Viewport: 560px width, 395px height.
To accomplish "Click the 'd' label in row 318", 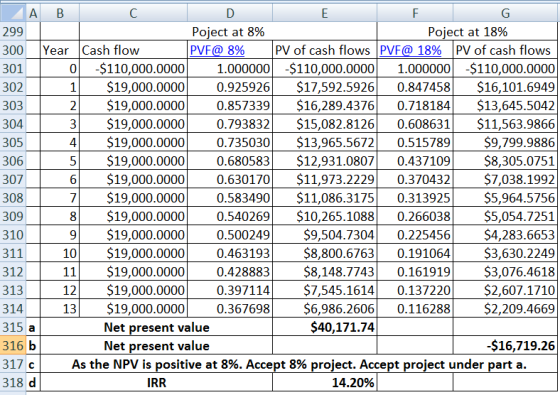I will pyautogui.click(x=33, y=382).
